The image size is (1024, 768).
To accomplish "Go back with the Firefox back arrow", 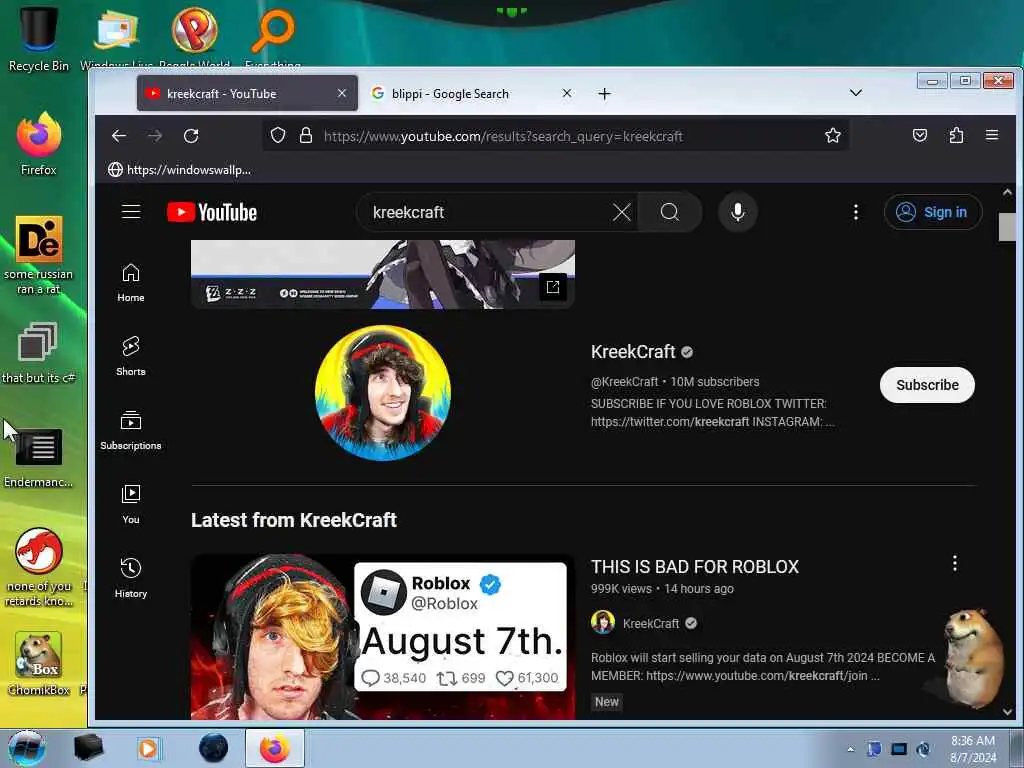I will 119,136.
